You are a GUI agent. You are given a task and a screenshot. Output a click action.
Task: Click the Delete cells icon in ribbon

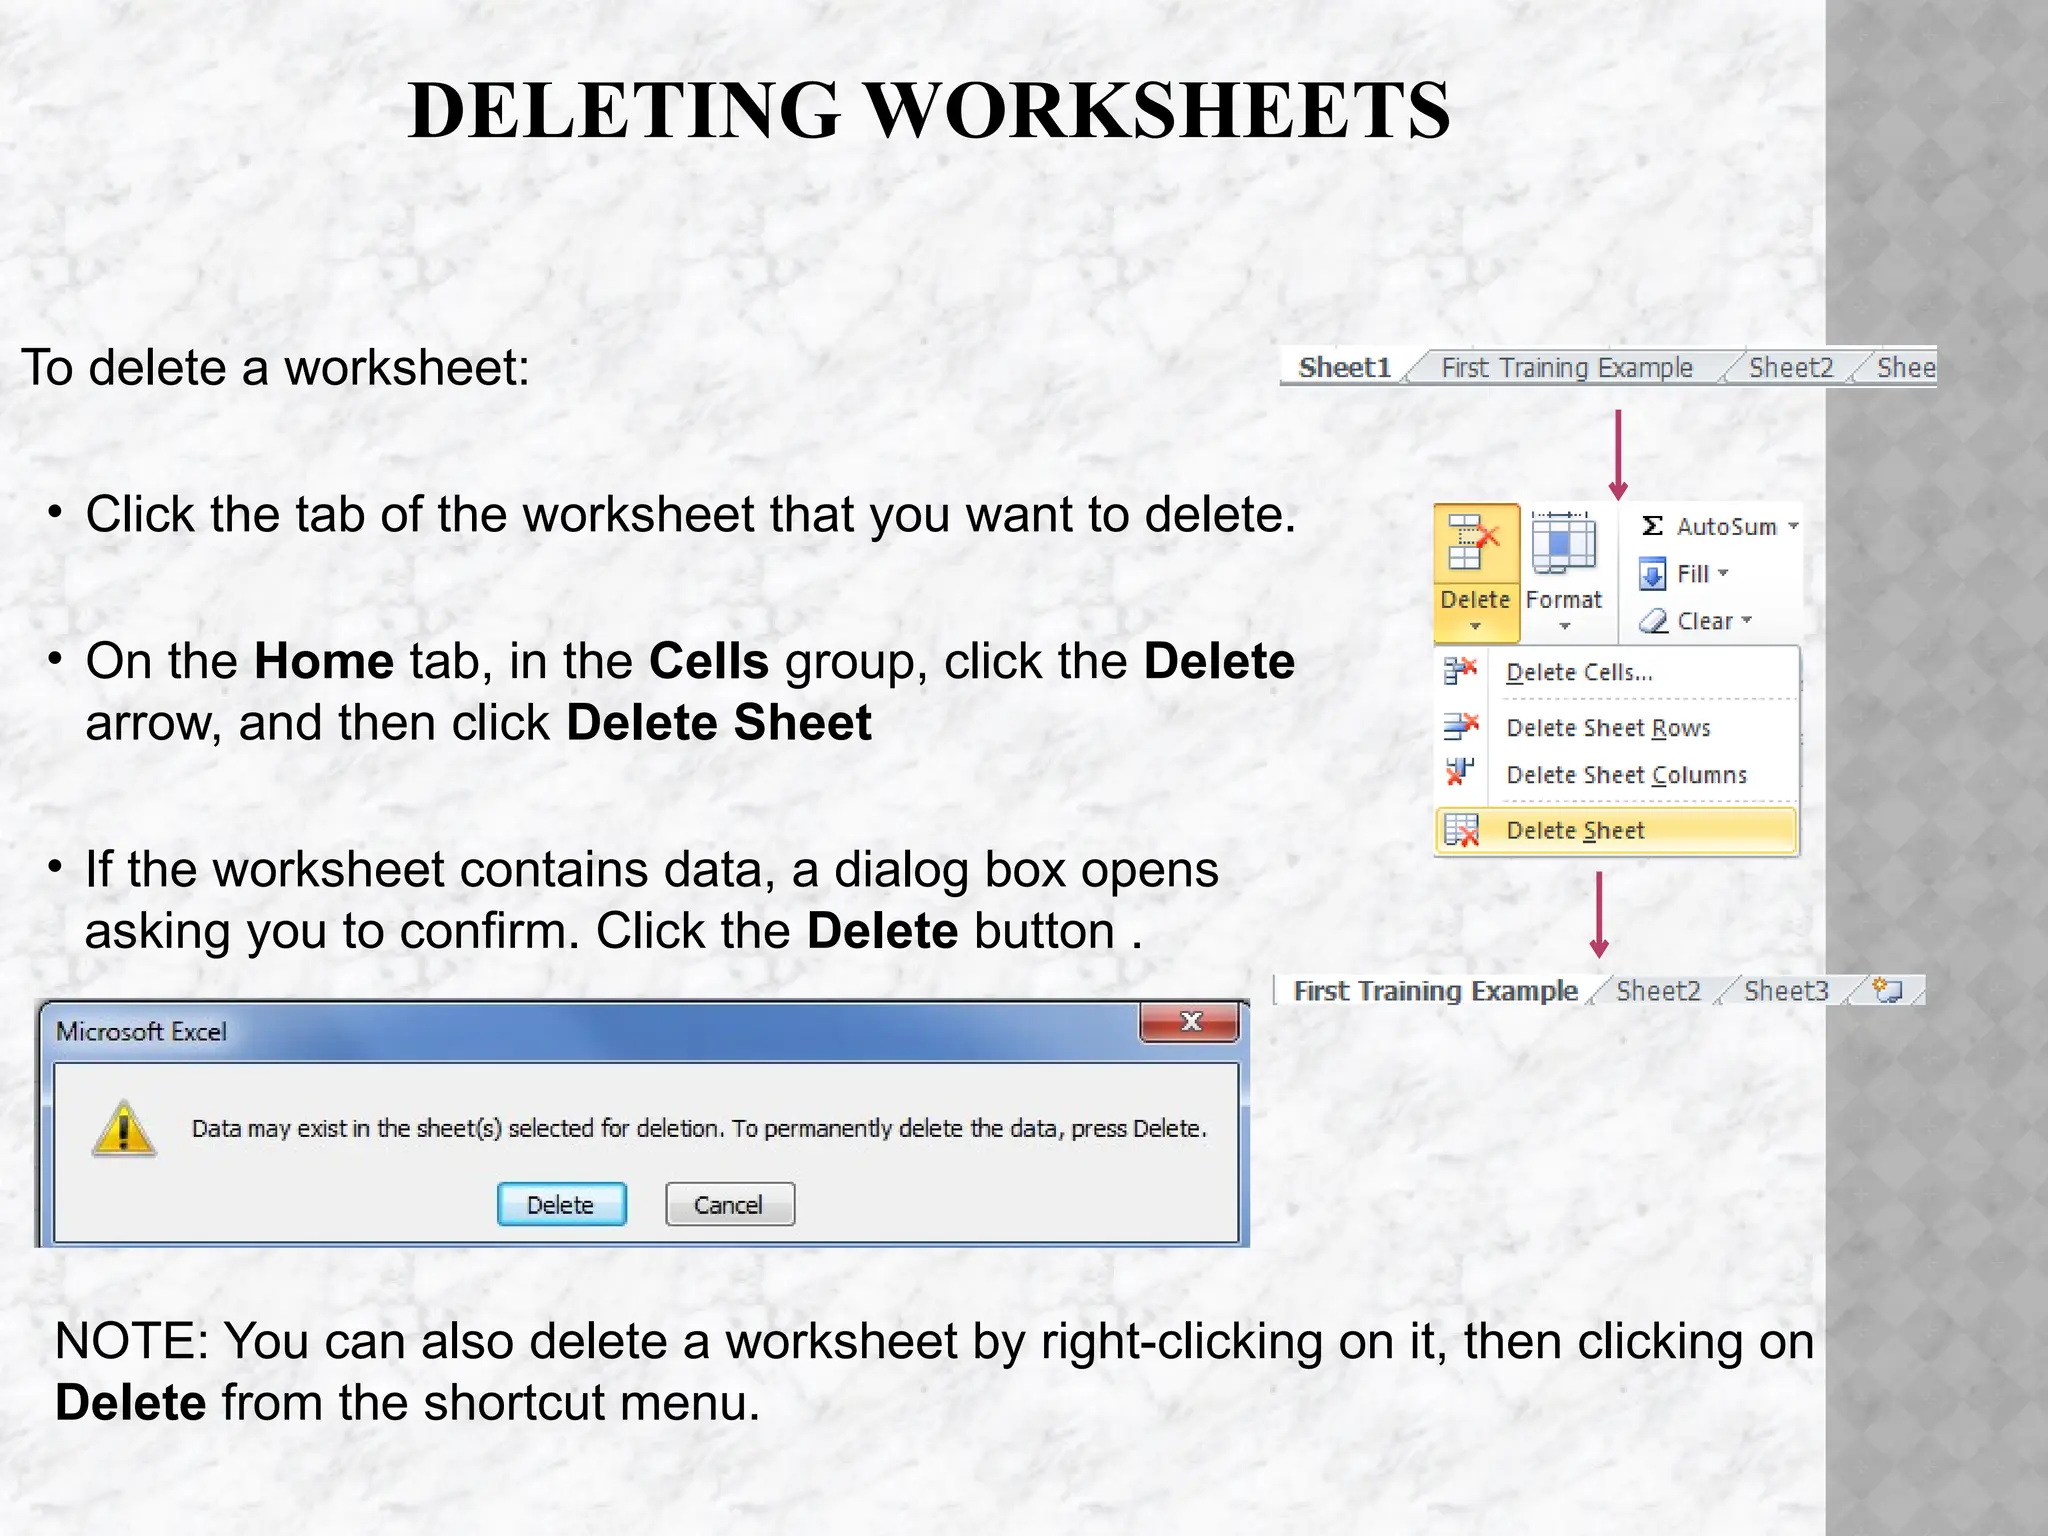1473,544
